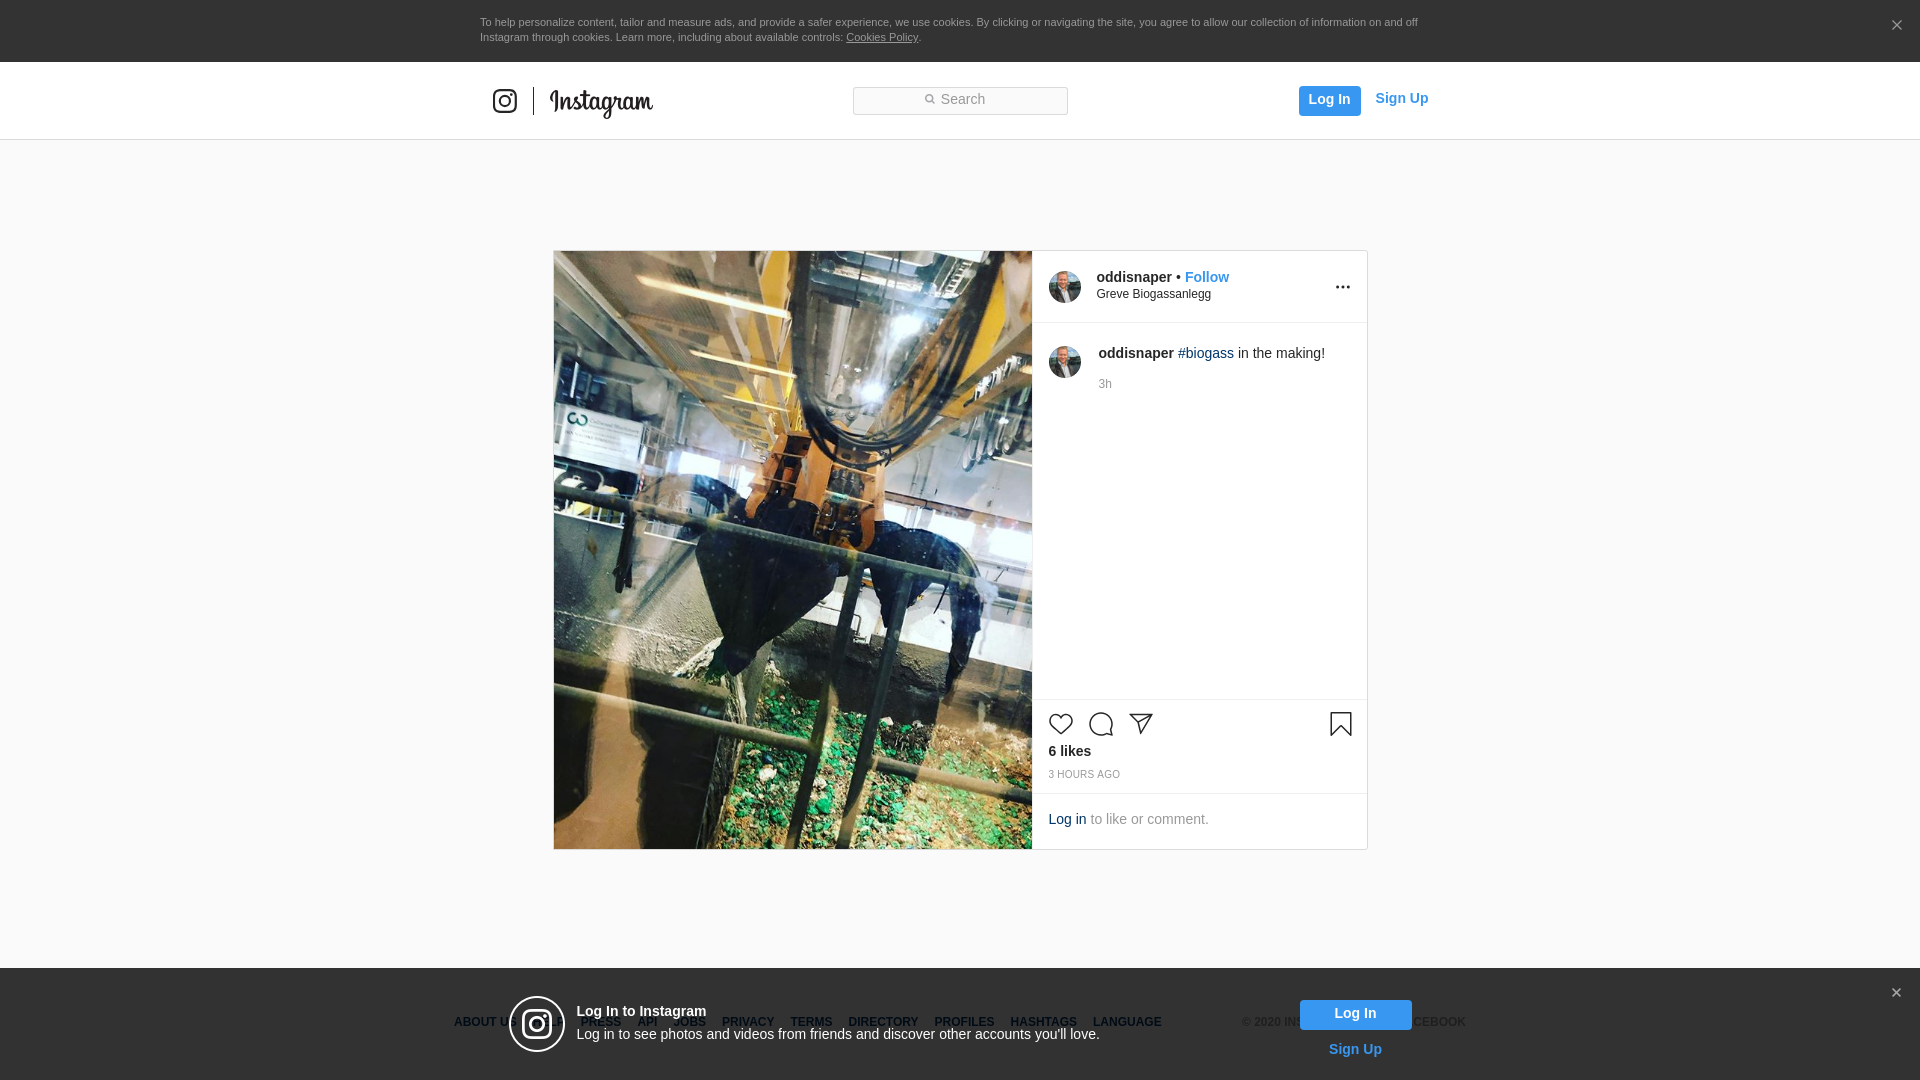
Task: Dismiss the cookie notice banner
Action: [1896, 26]
